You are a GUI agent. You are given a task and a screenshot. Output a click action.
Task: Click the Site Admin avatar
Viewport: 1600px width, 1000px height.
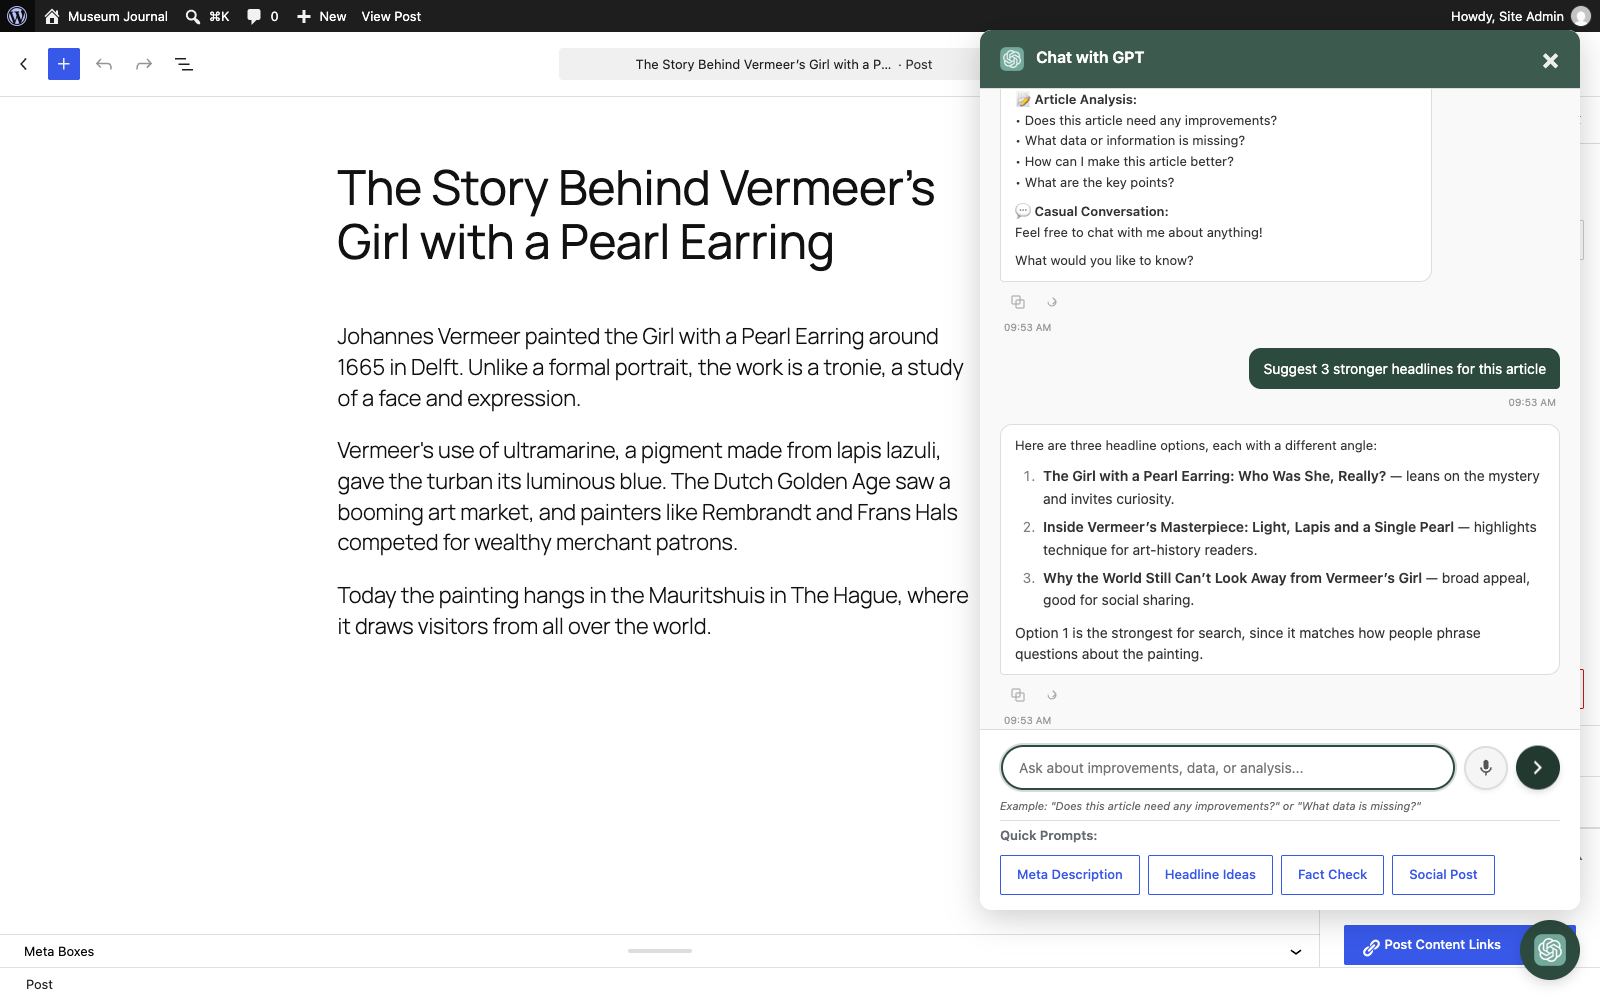pyautogui.click(x=1581, y=16)
